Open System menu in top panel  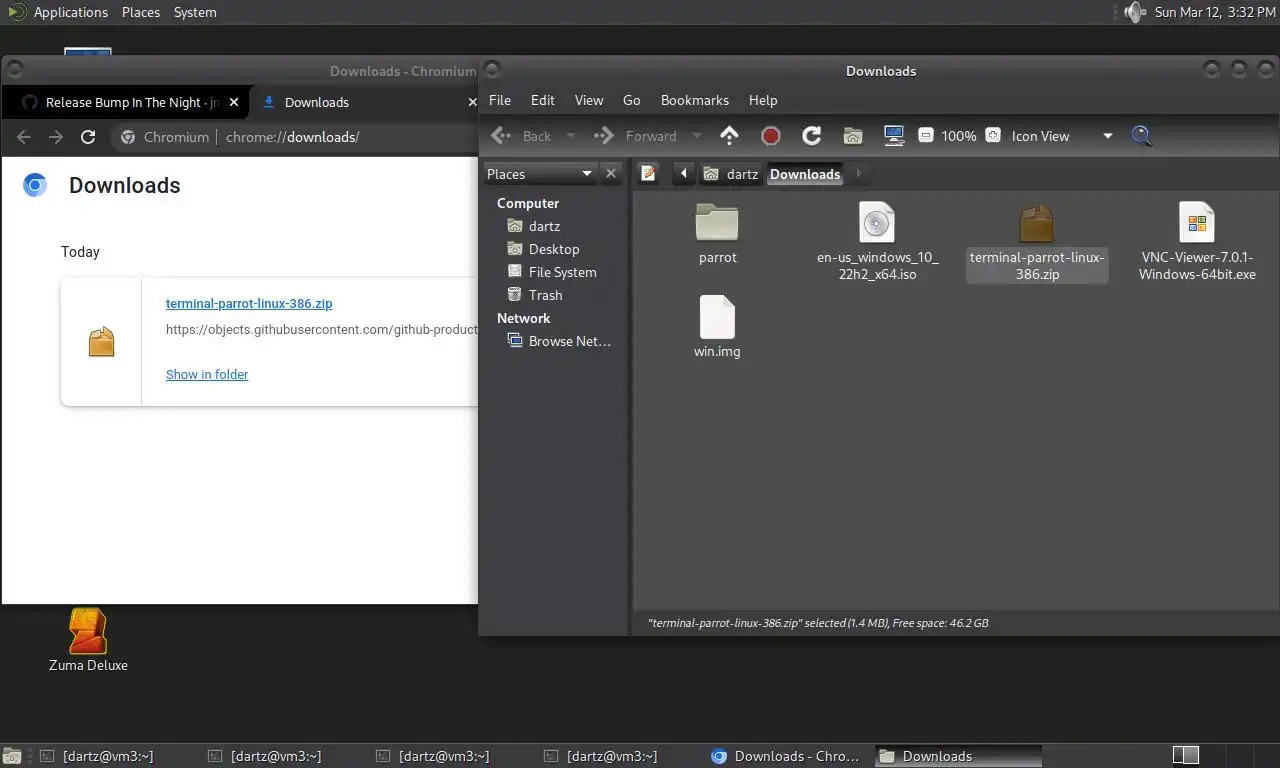coord(195,12)
